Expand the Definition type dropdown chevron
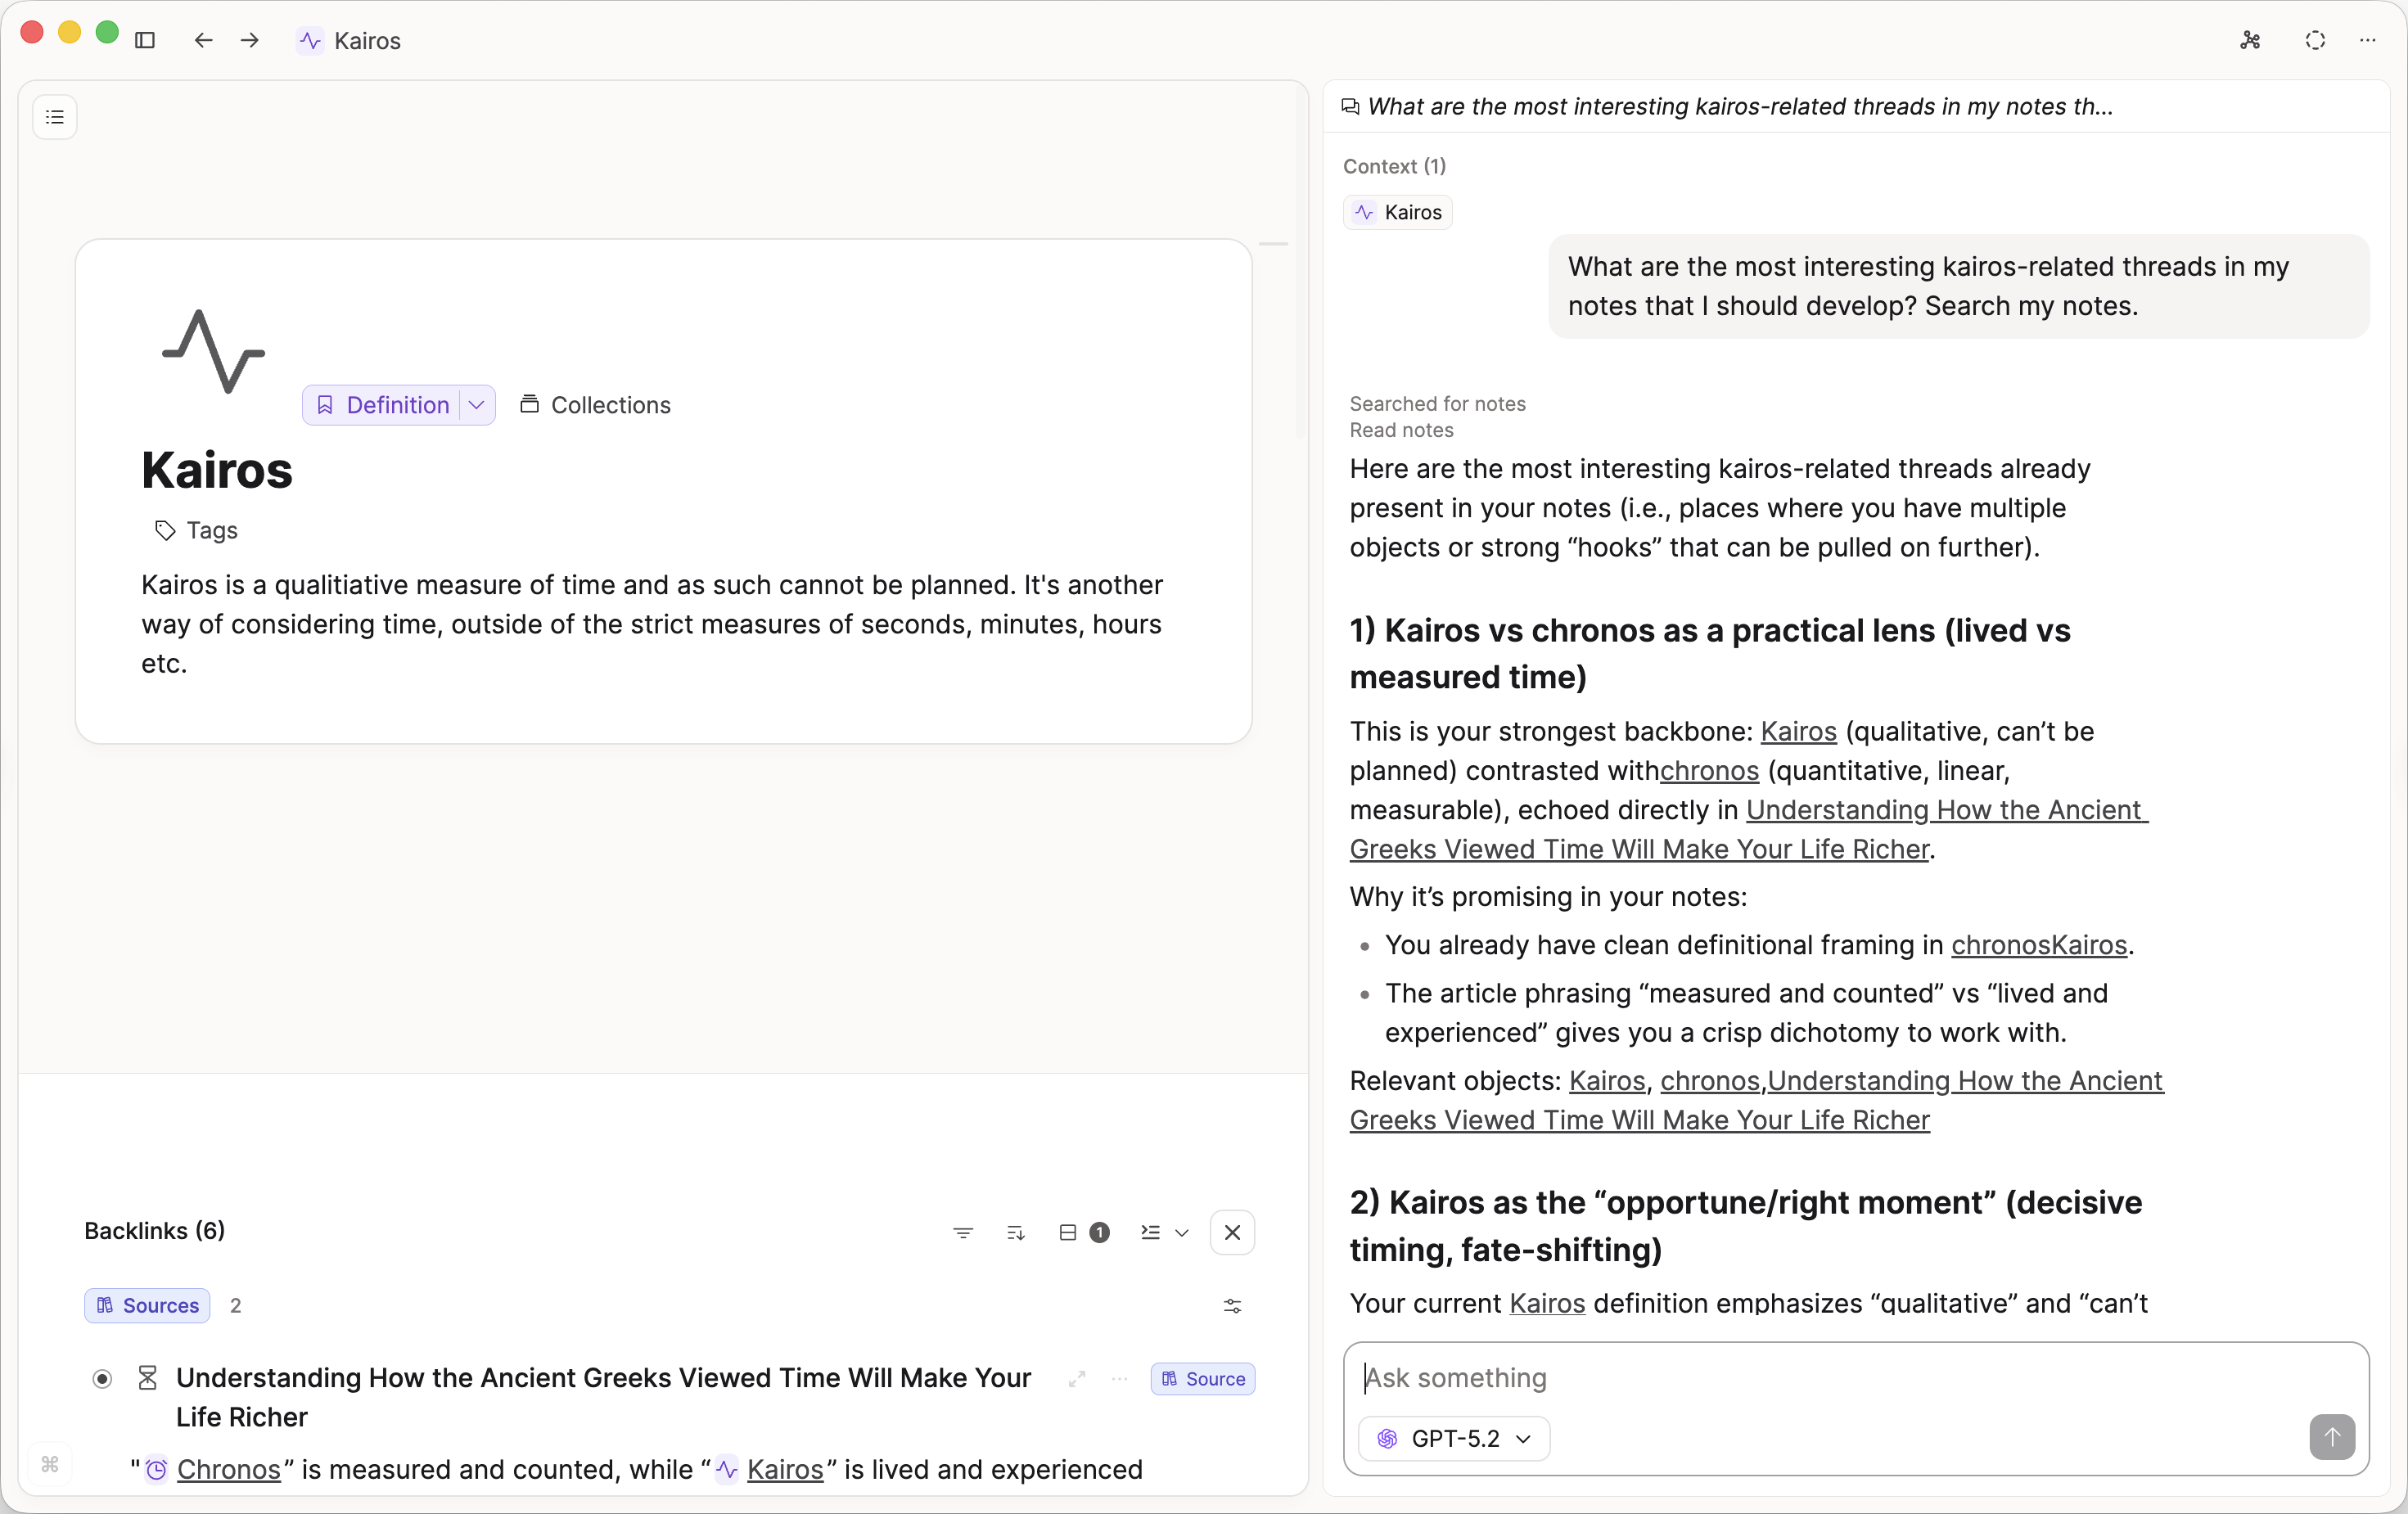Viewport: 2408px width, 1514px height. coord(477,405)
